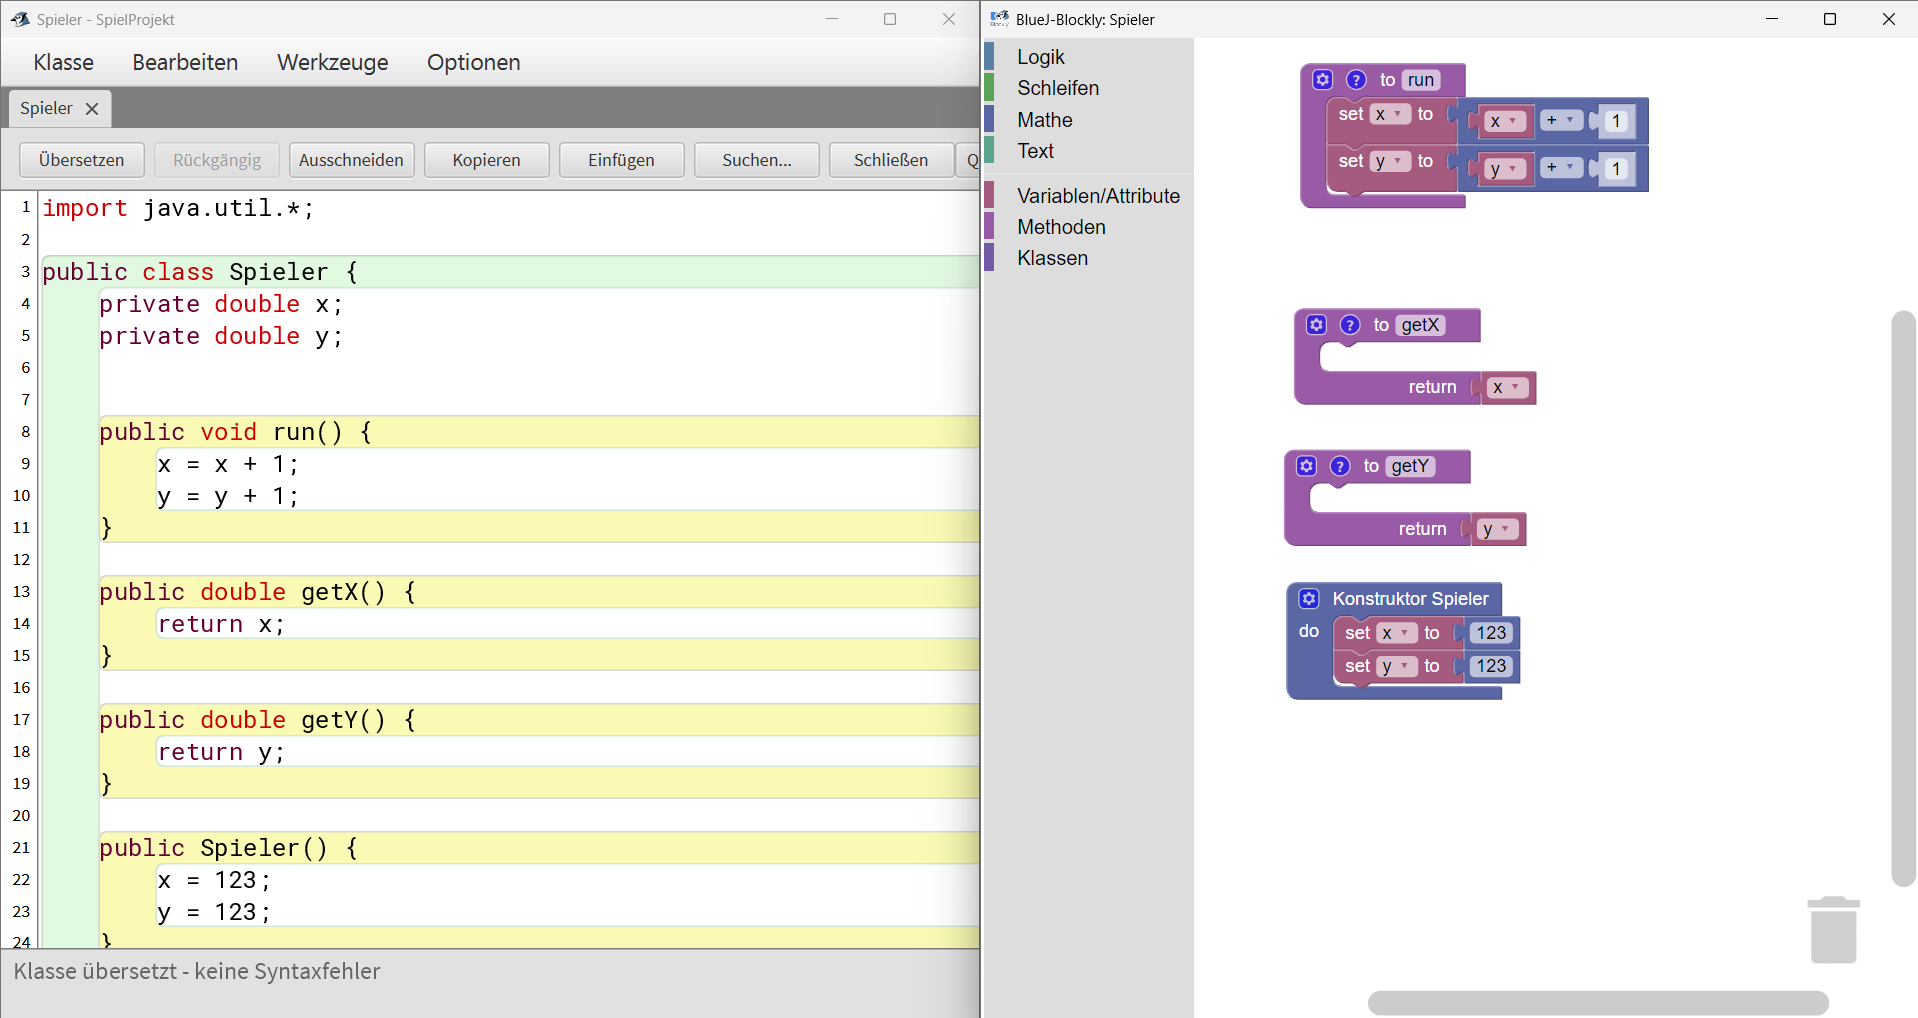This screenshot has width=1918, height=1018.
Task: Select the Variablen/Attribute category
Action: tap(1098, 196)
